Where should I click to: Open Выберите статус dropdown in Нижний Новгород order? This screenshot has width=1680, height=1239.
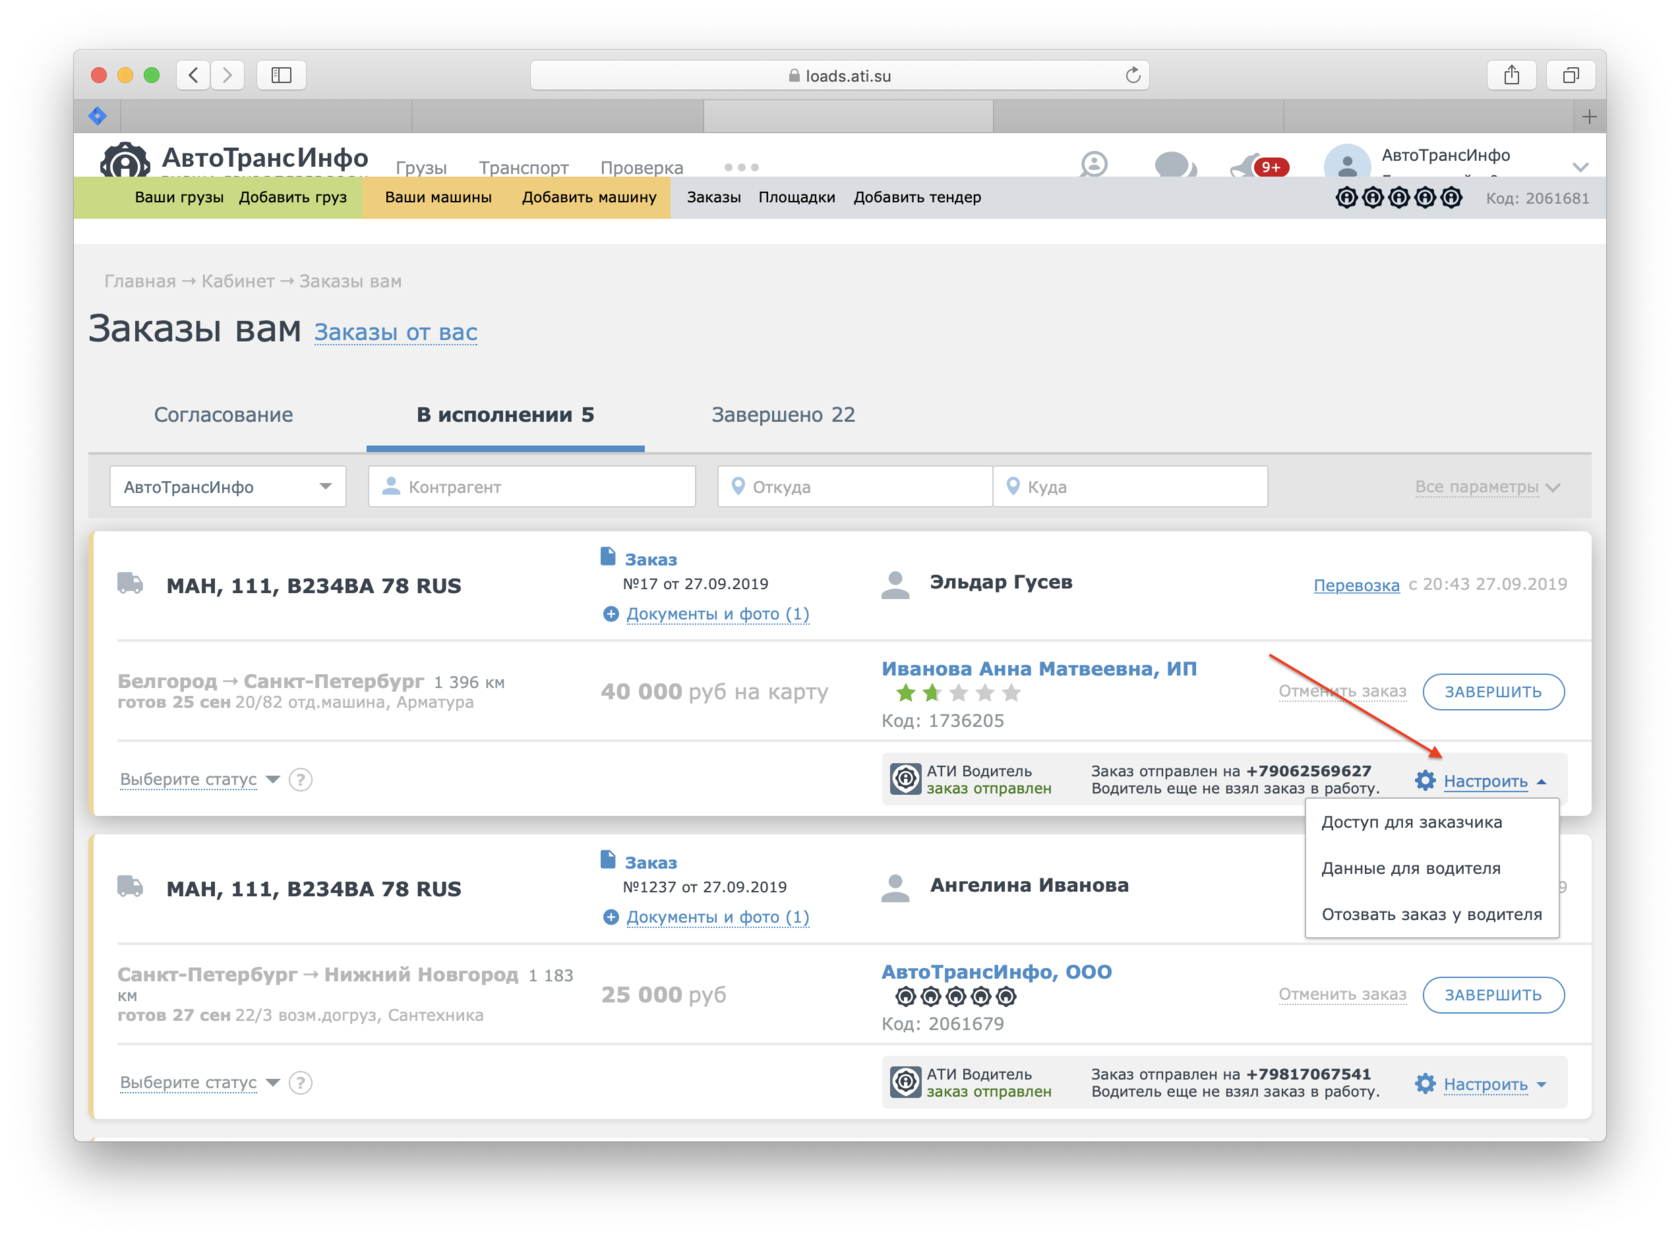point(199,1083)
